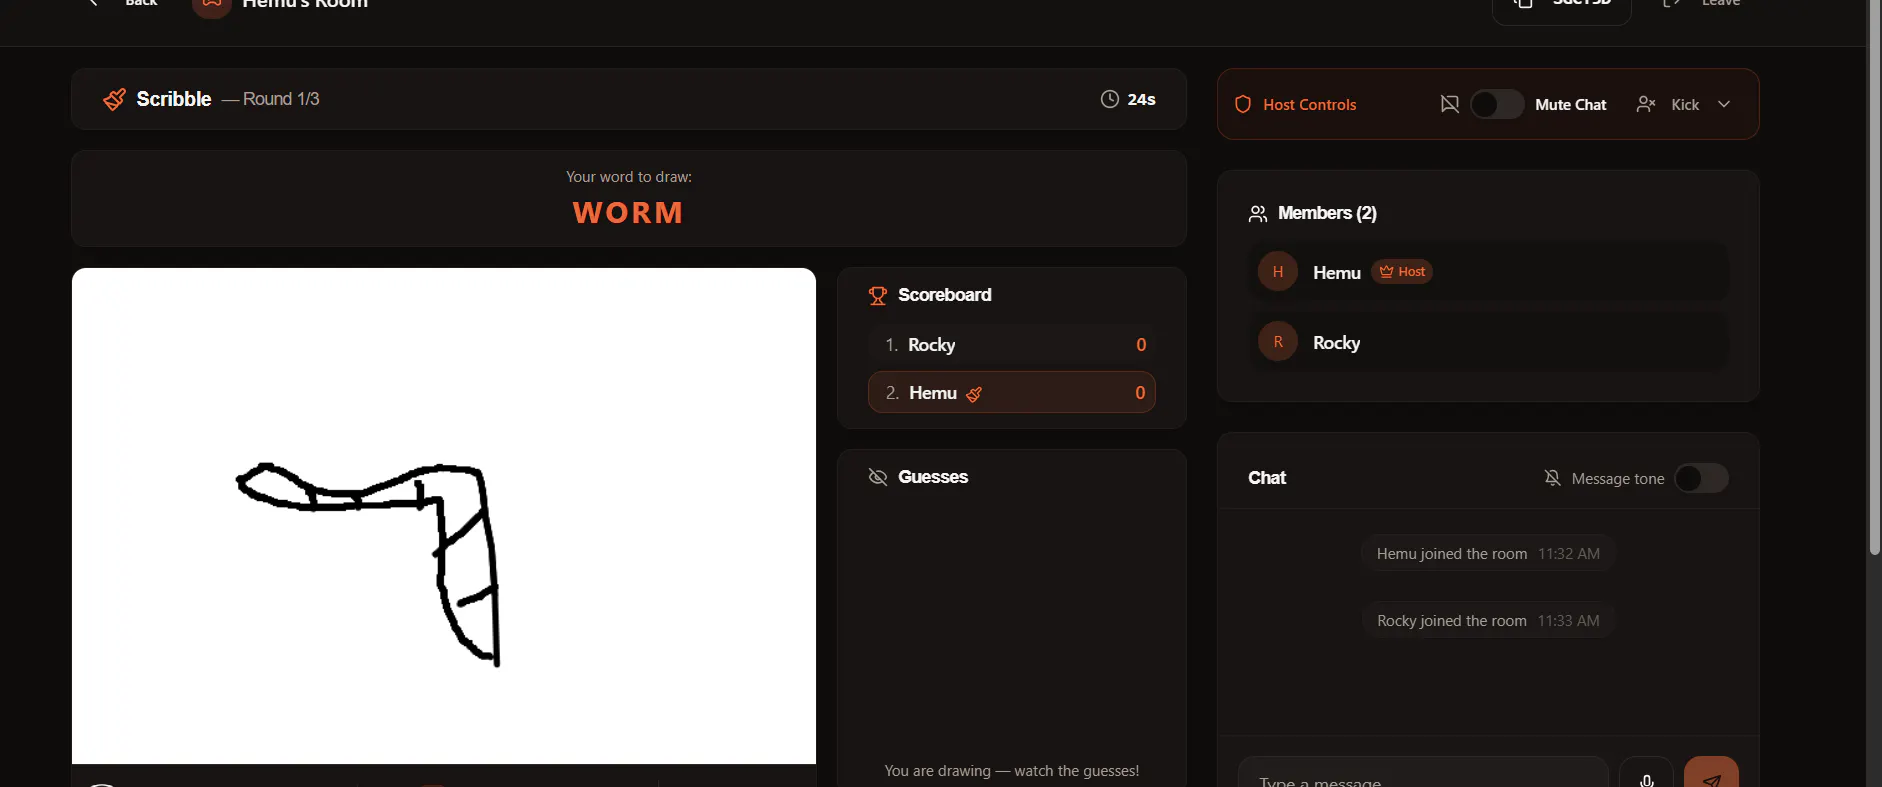Click the page vertical scrollbar thumb
Image resolution: width=1882 pixels, height=787 pixels.
(x=1875, y=277)
